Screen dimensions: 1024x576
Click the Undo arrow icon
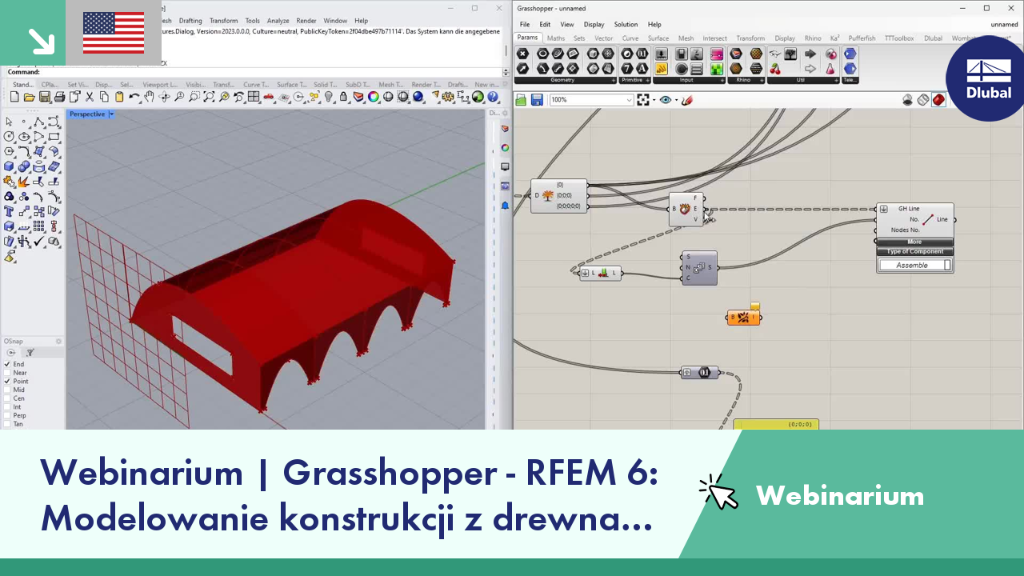pos(134,97)
